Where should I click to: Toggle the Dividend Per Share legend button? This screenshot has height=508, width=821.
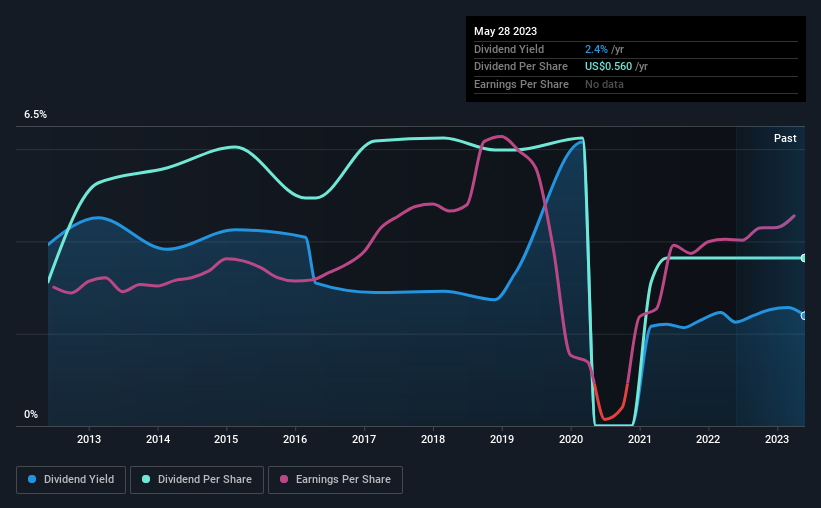(x=197, y=479)
